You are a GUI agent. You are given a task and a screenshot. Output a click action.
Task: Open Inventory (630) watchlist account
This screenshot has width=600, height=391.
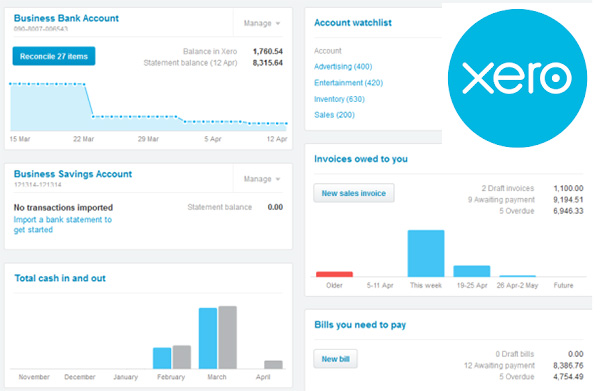point(339,99)
